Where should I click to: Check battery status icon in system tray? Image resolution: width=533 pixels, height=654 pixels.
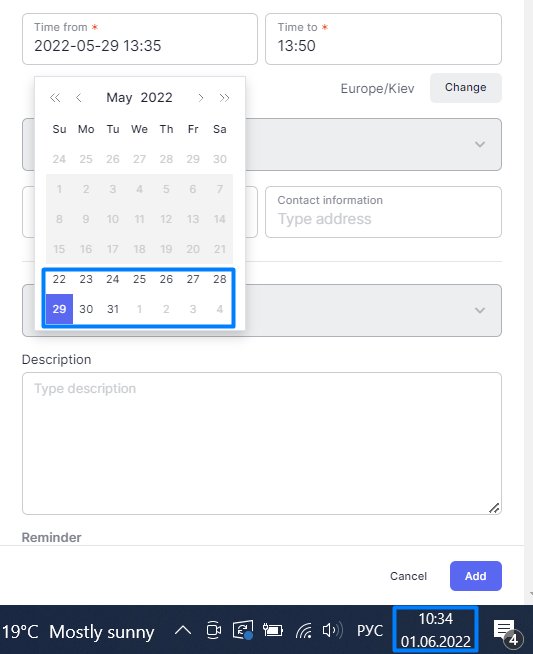pyautogui.click(x=272, y=630)
